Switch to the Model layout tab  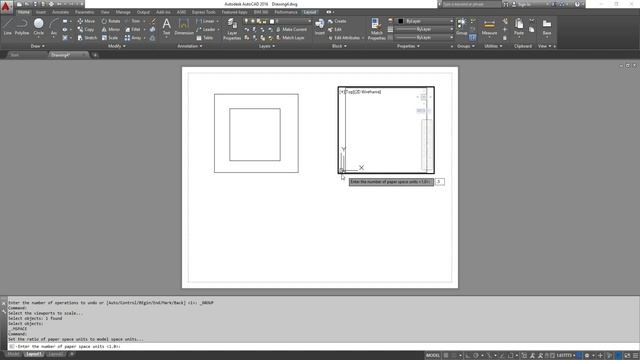(13, 354)
